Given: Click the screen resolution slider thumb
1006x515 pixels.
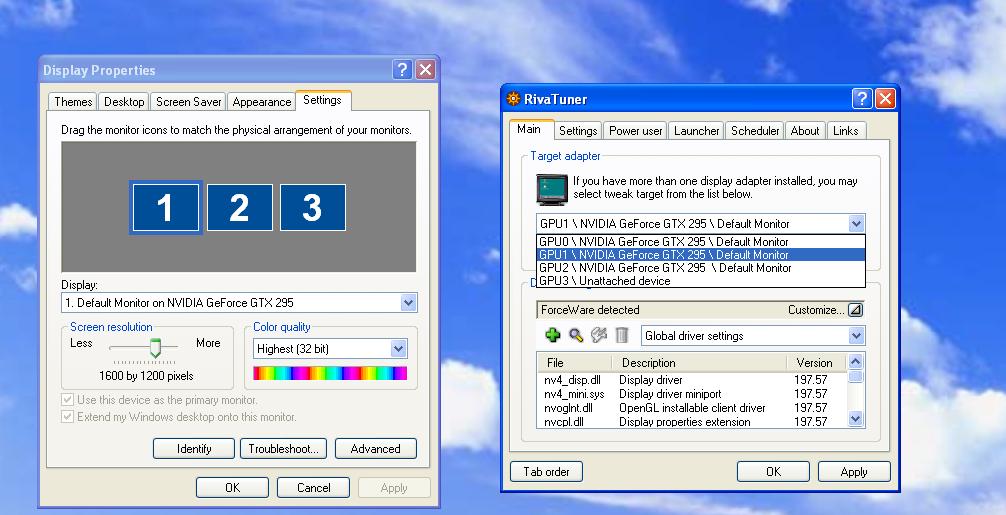Looking at the screenshot, I should (155, 348).
